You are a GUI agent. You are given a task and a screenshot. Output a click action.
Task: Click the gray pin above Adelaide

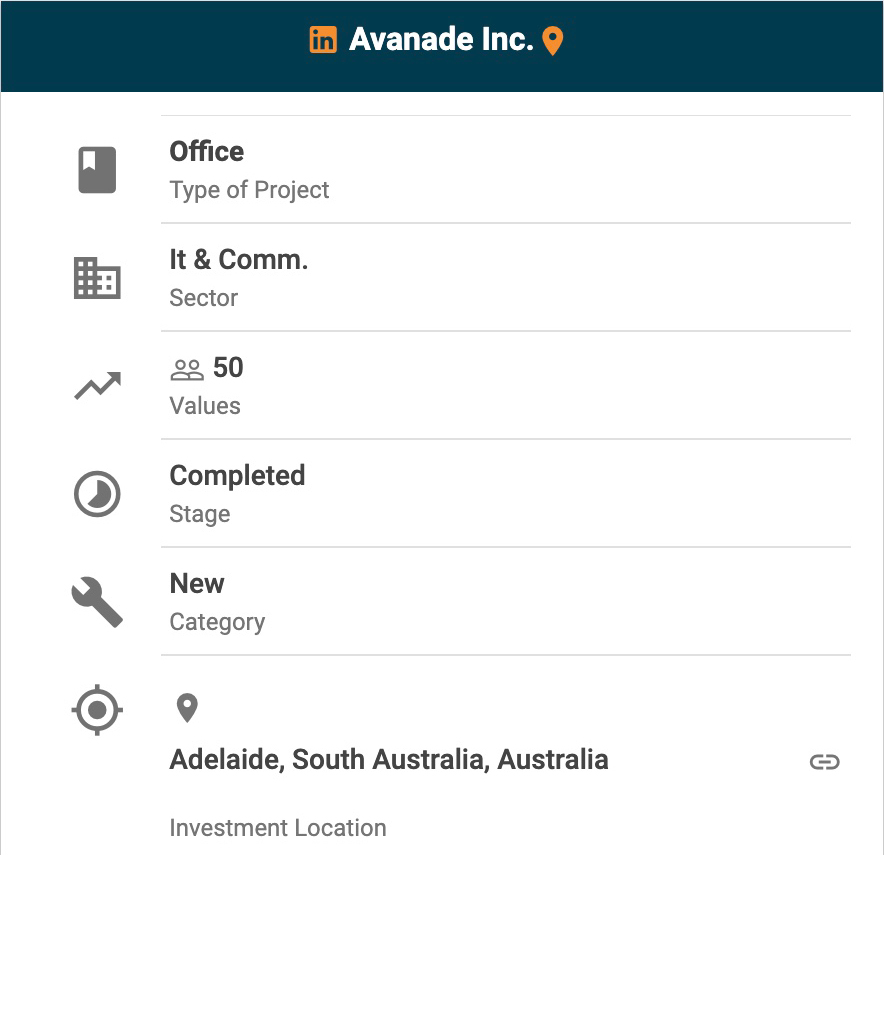point(187,709)
